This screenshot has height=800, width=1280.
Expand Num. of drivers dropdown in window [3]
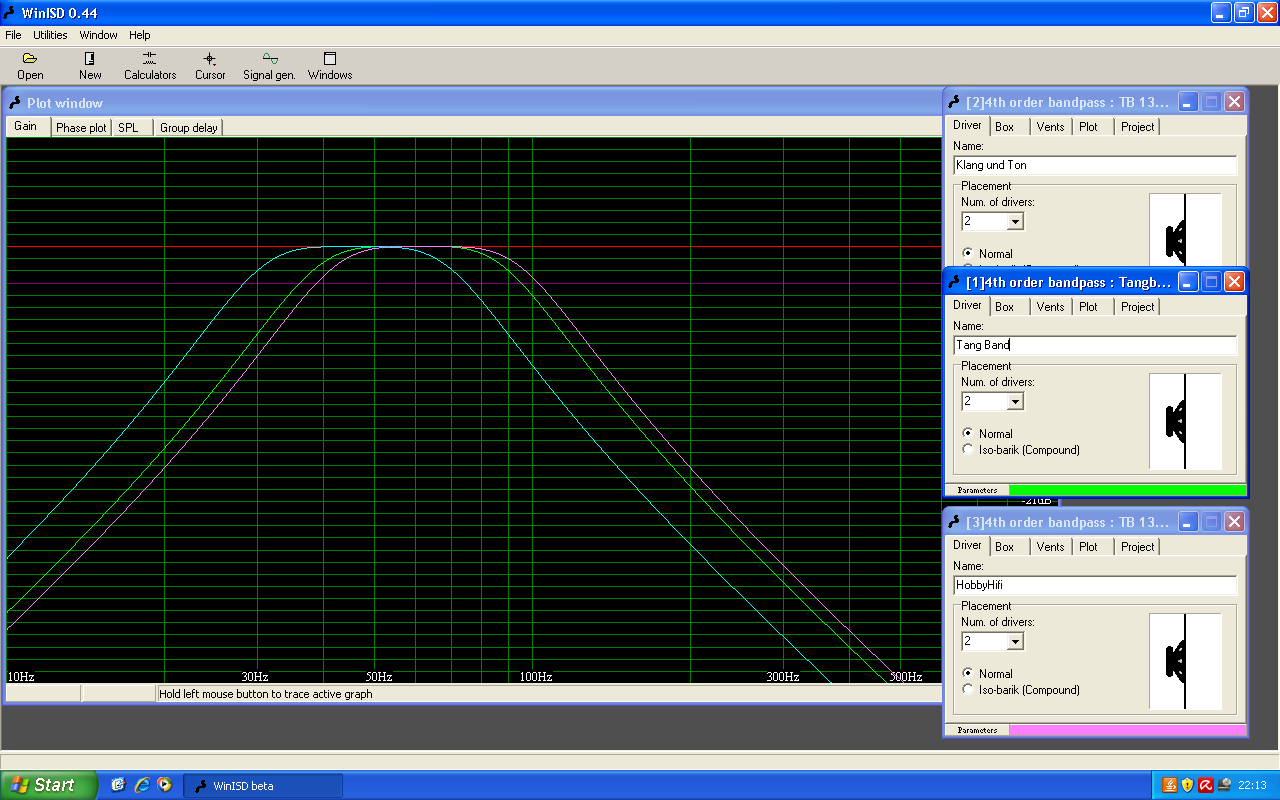click(x=1015, y=642)
